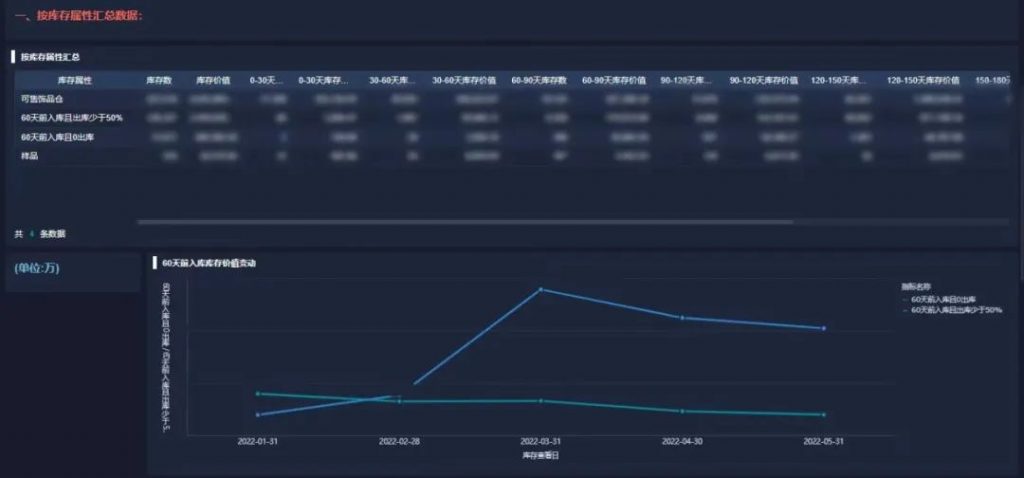The image size is (1024, 478).
Task: Click the 2022-01-31 x-axis date label
Action: click(x=258, y=440)
